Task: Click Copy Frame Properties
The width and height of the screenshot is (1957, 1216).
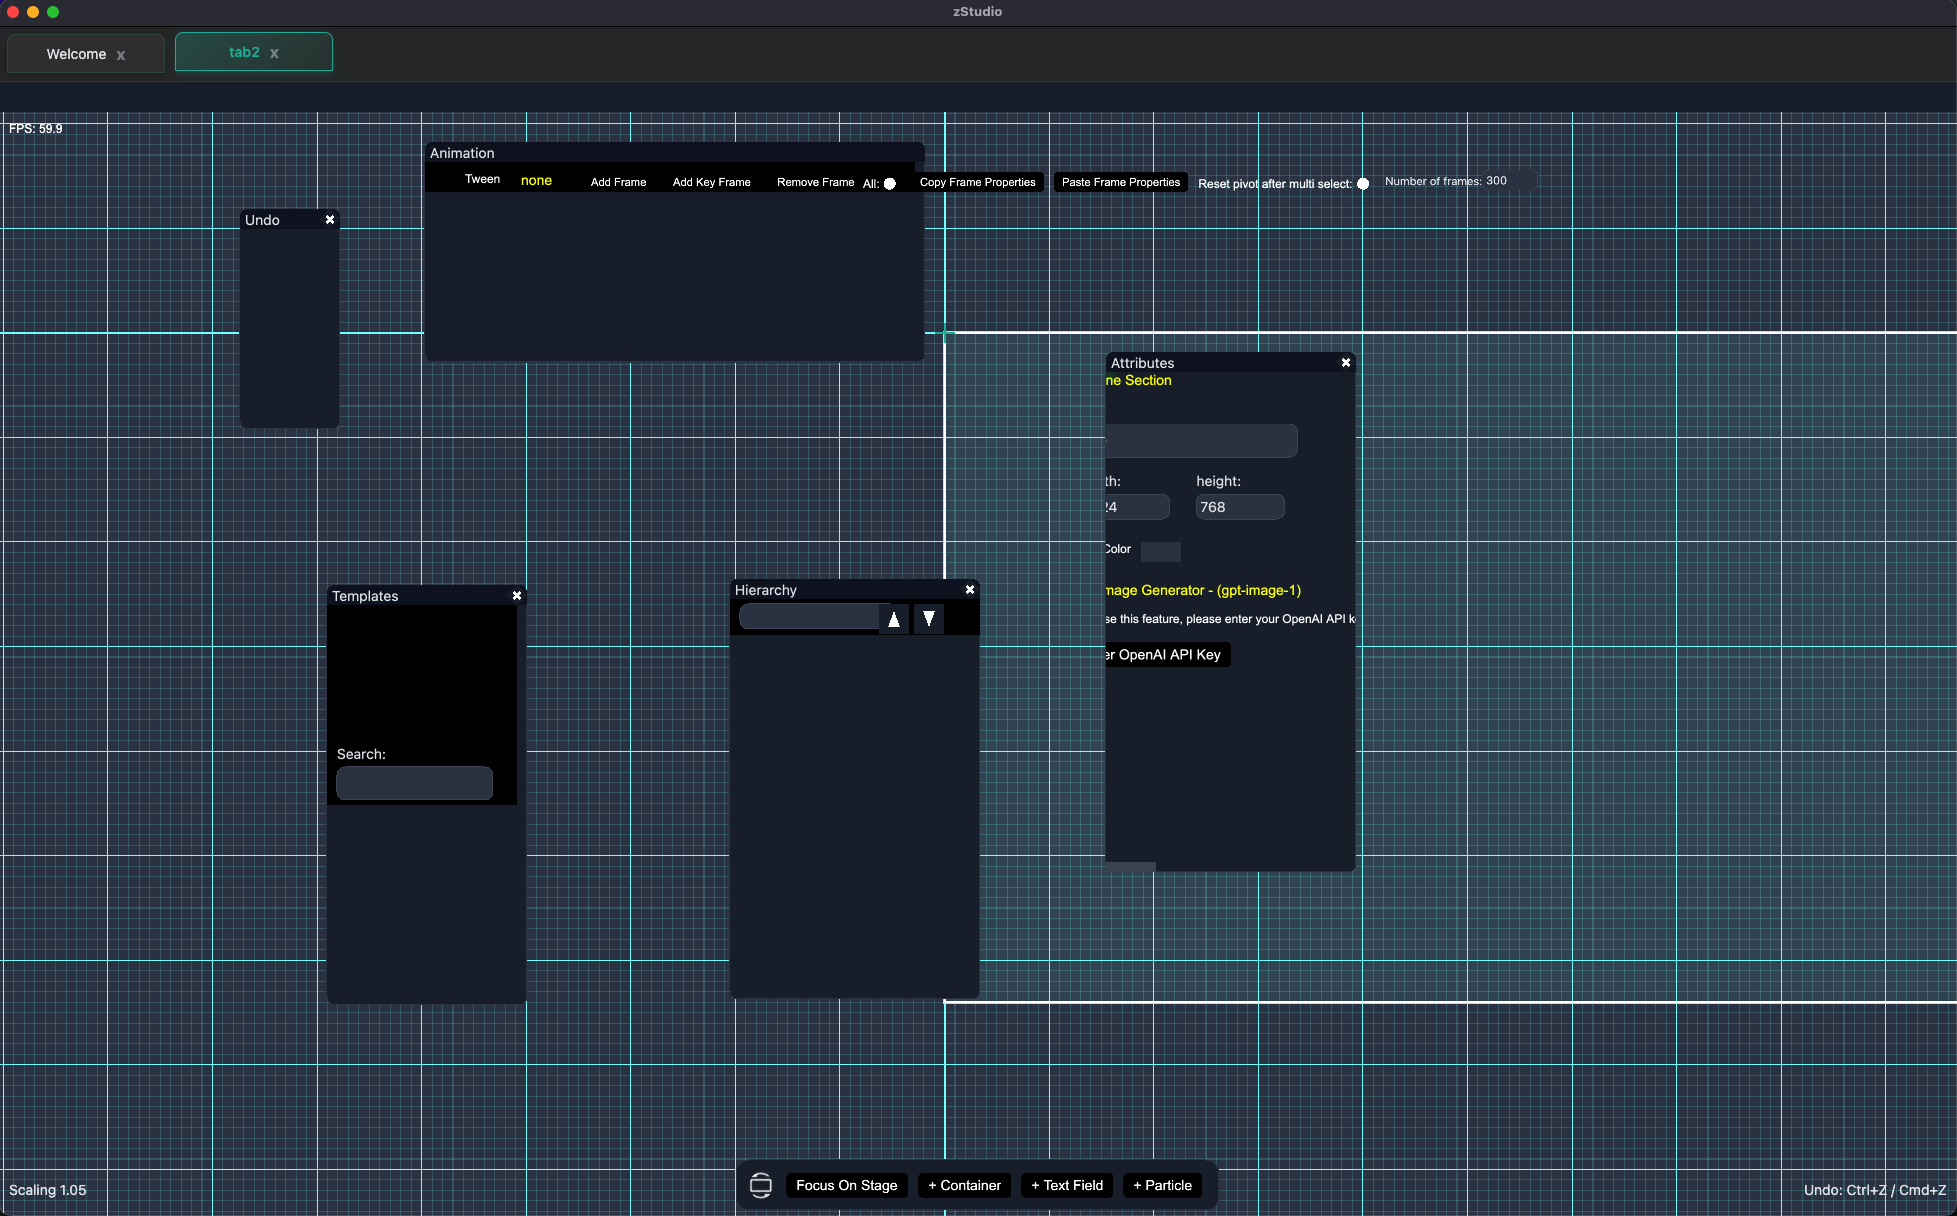Action: [x=977, y=182]
